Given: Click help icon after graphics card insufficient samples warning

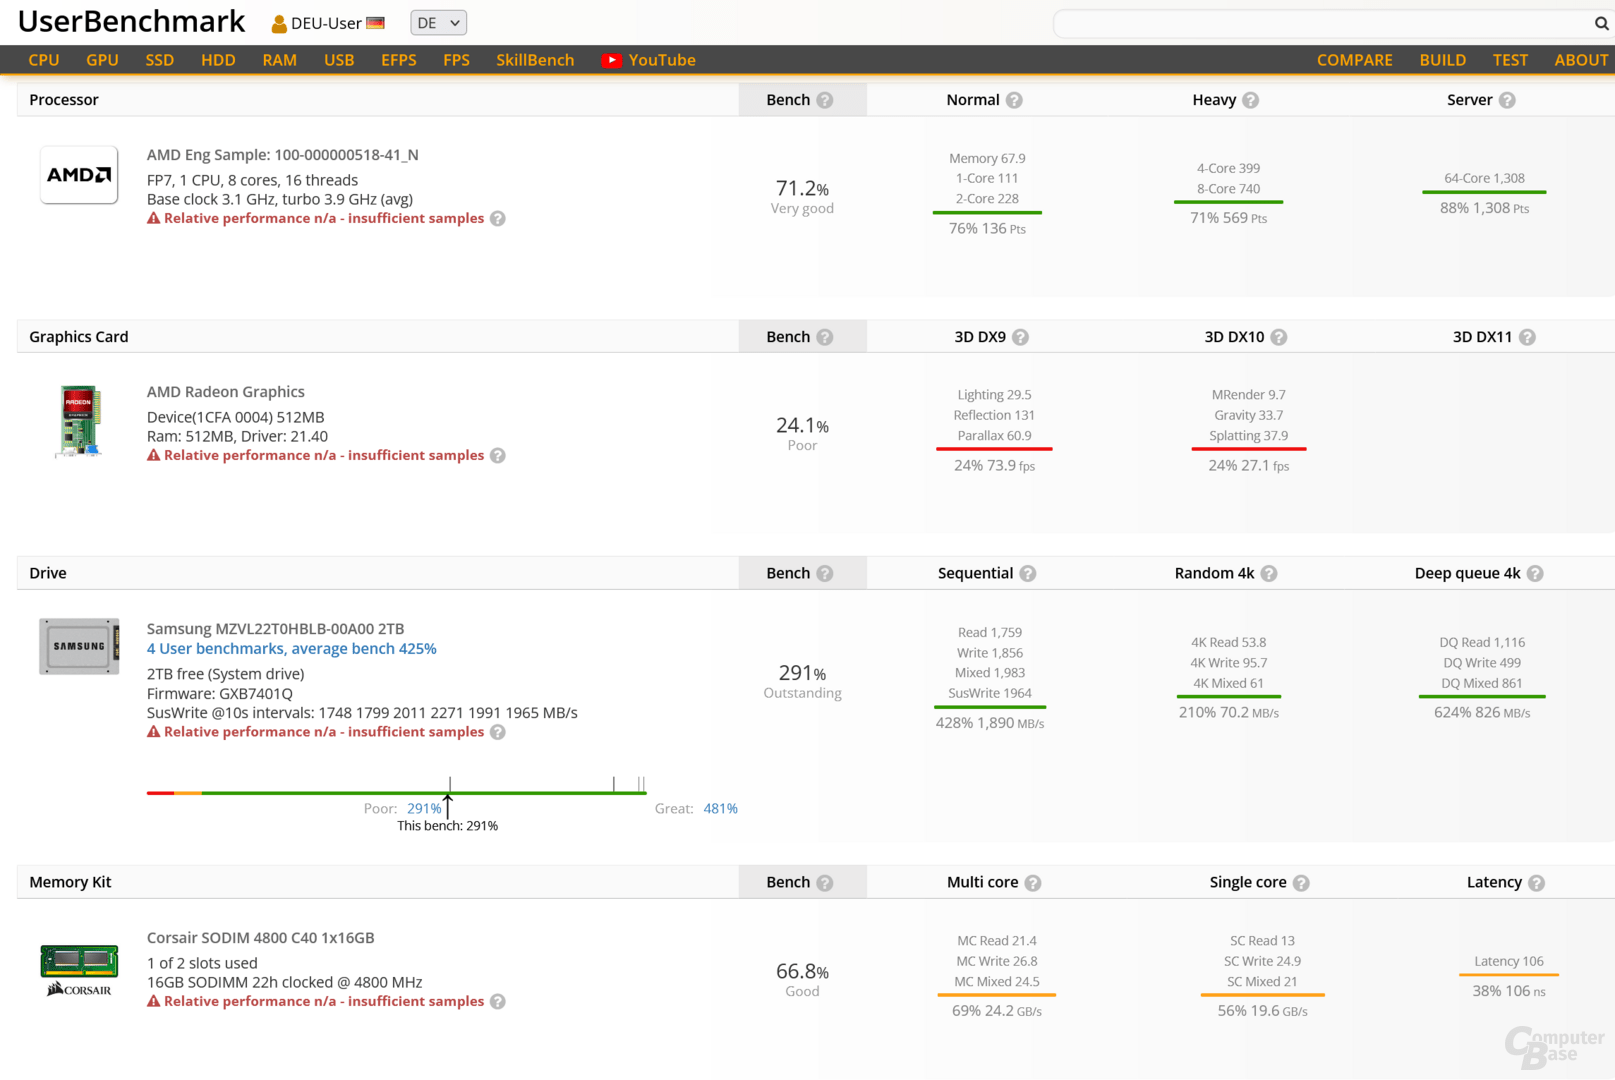Looking at the screenshot, I should coord(498,455).
